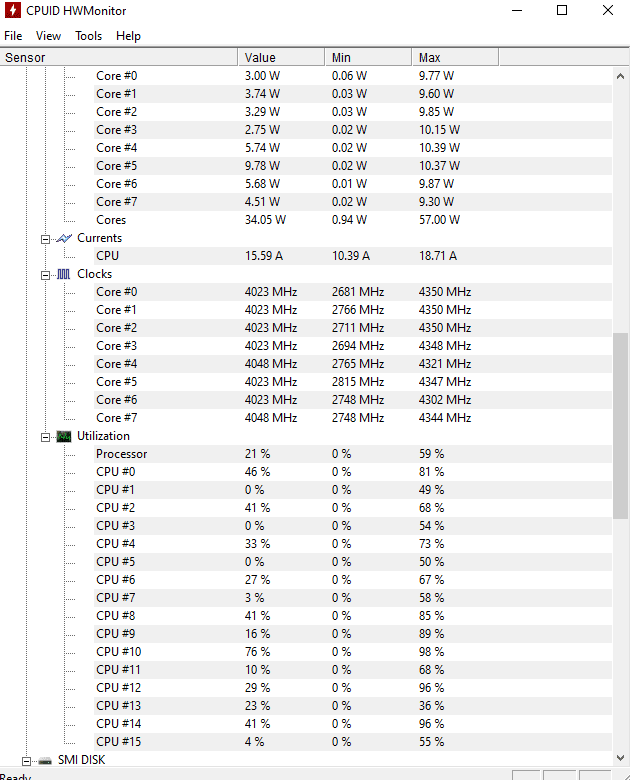Viewport: 630px width, 780px height.
Task: Click the Currents graph icon
Action: [64, 238]
